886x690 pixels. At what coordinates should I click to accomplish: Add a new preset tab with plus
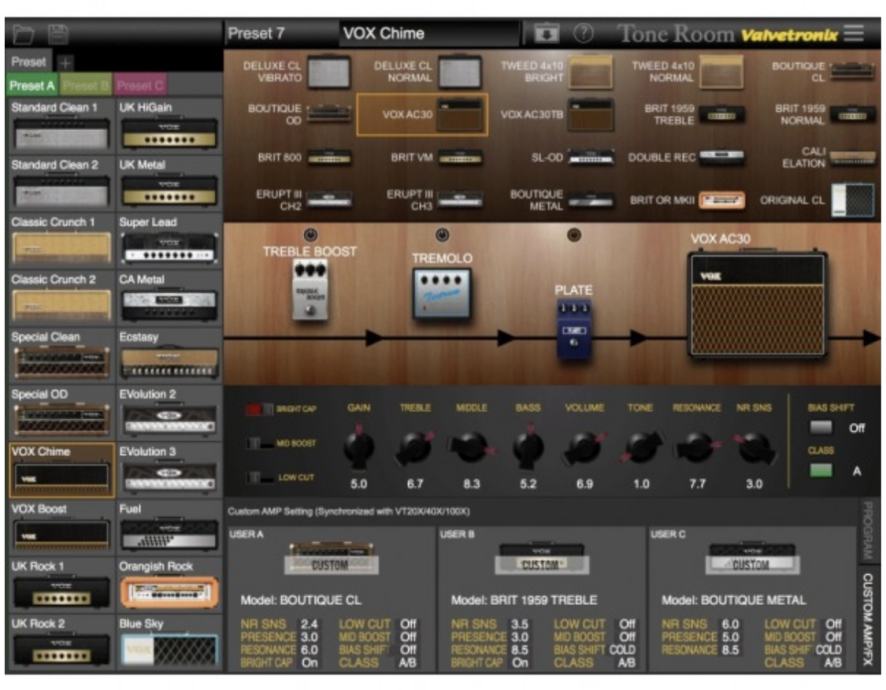click(66, 62)
